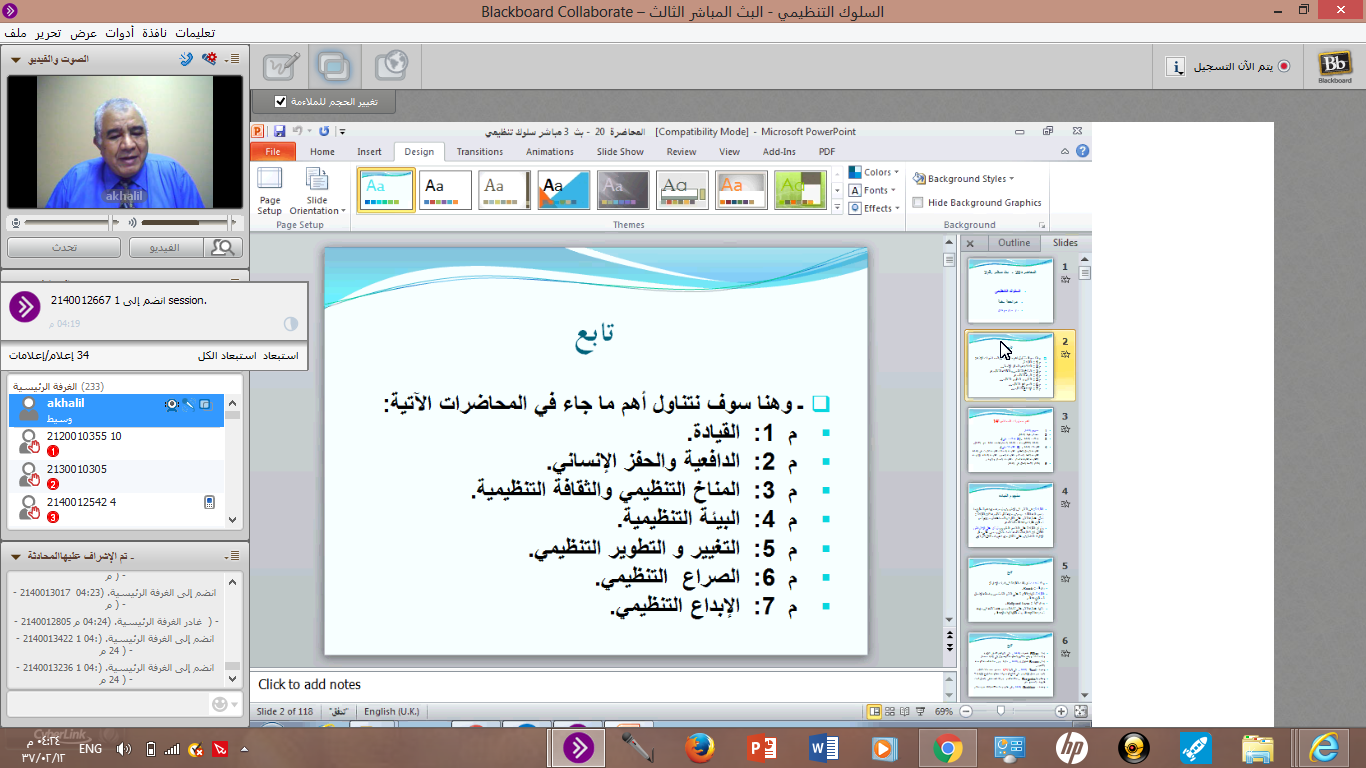This screenshot has height=768, width=1366.
Task: Check Hide Background Graphics
Action: 918,202
